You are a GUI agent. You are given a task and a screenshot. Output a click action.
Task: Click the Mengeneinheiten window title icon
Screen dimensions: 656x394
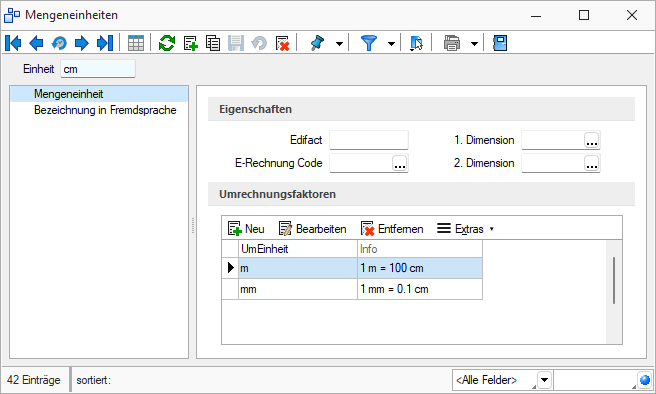point(12,15)
